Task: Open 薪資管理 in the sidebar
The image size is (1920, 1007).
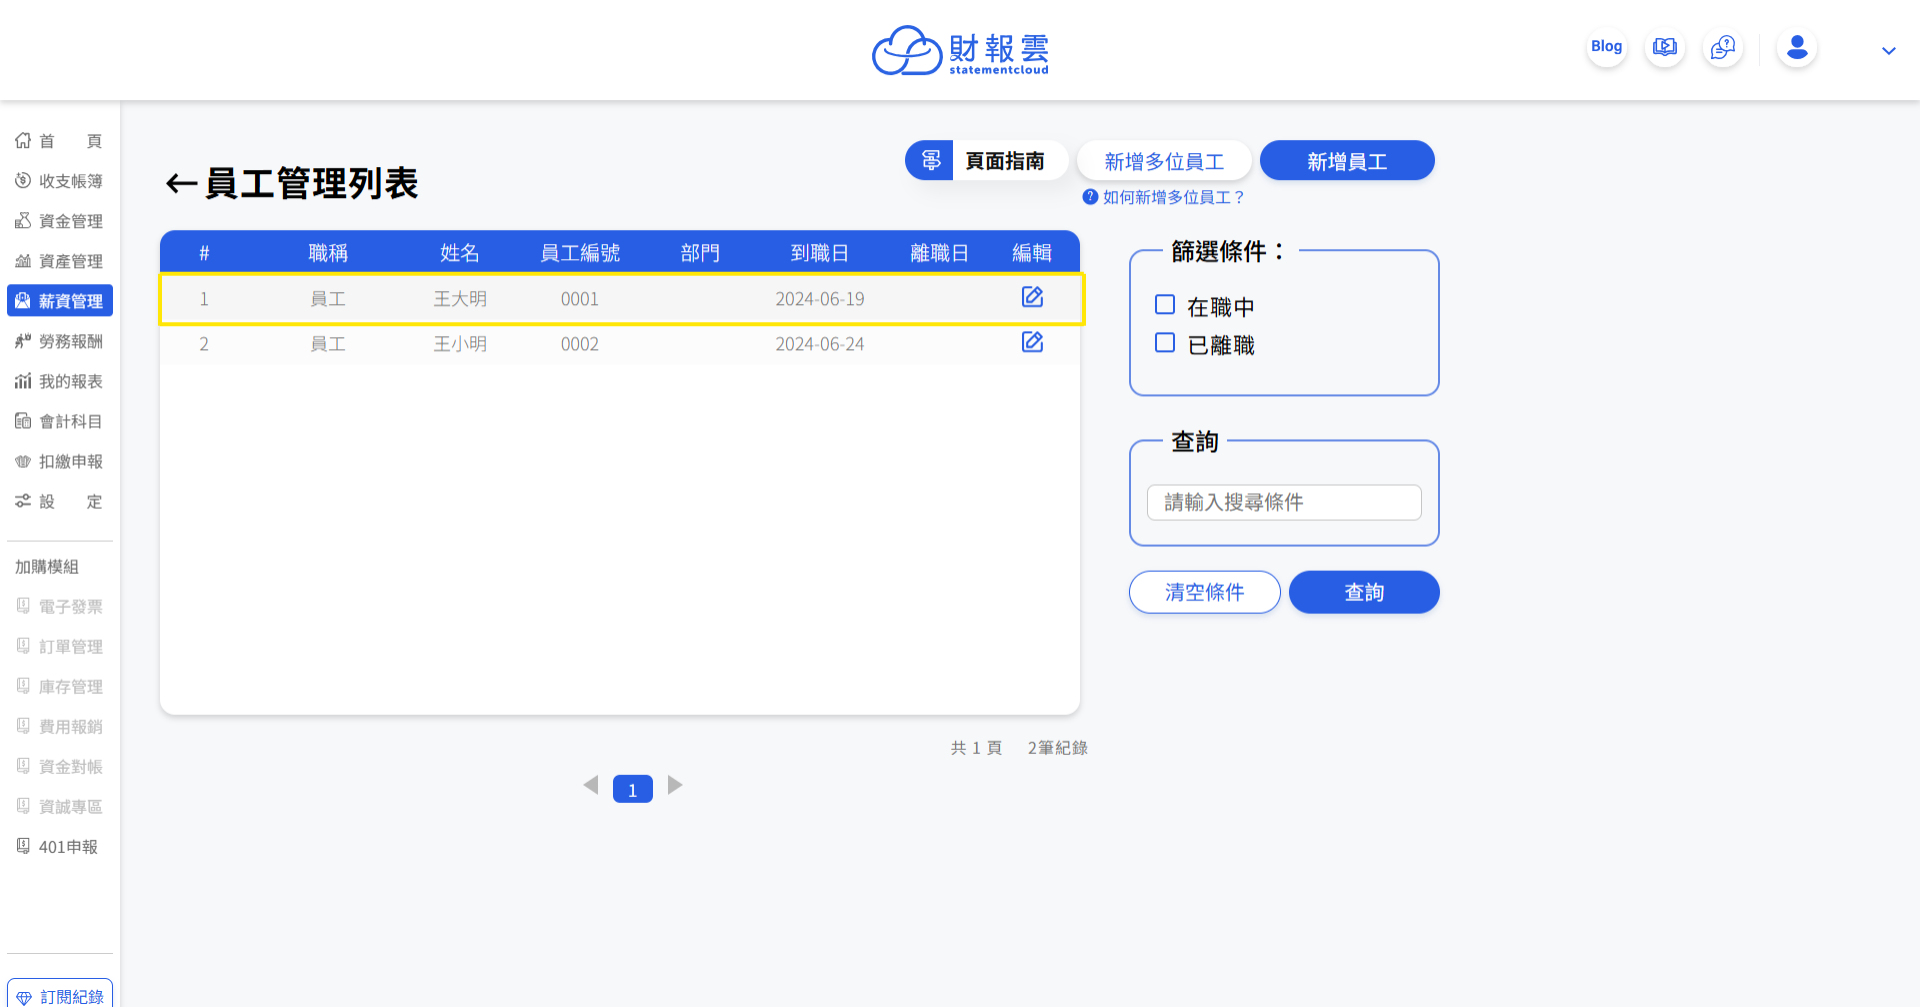Action: tap(59, 301)
